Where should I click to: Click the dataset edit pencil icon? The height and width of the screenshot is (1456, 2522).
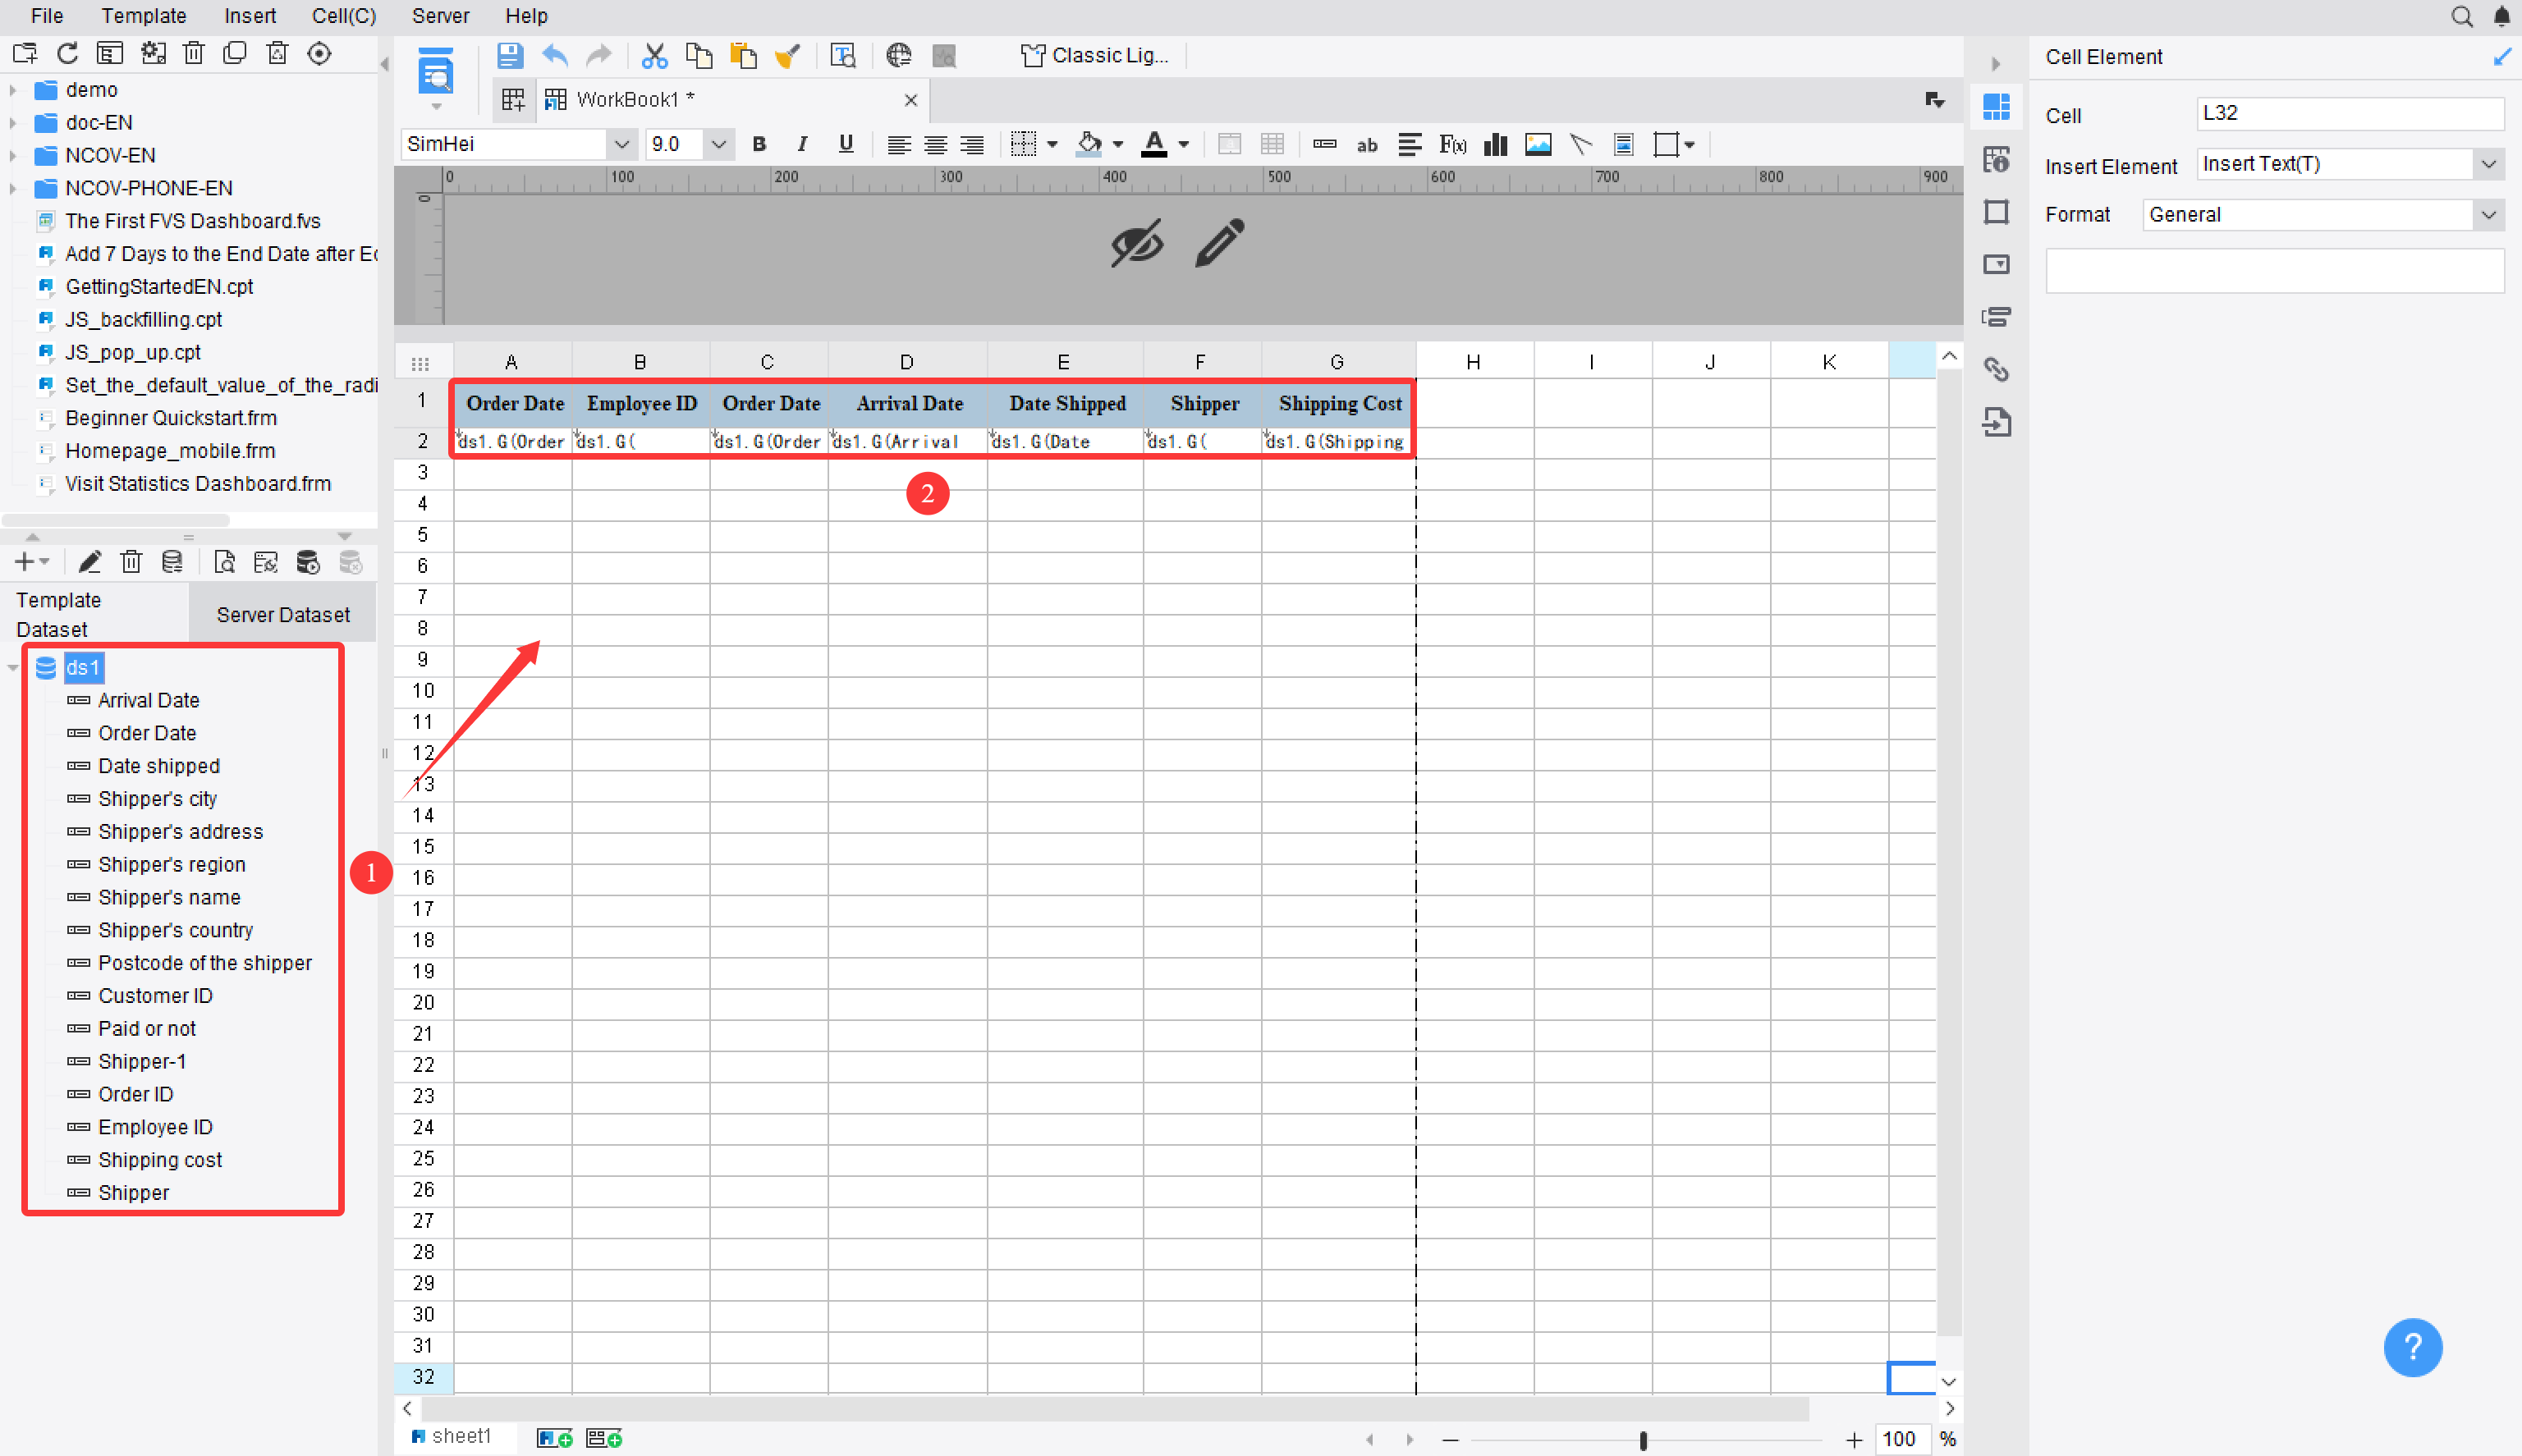click(x=90, y=562)
